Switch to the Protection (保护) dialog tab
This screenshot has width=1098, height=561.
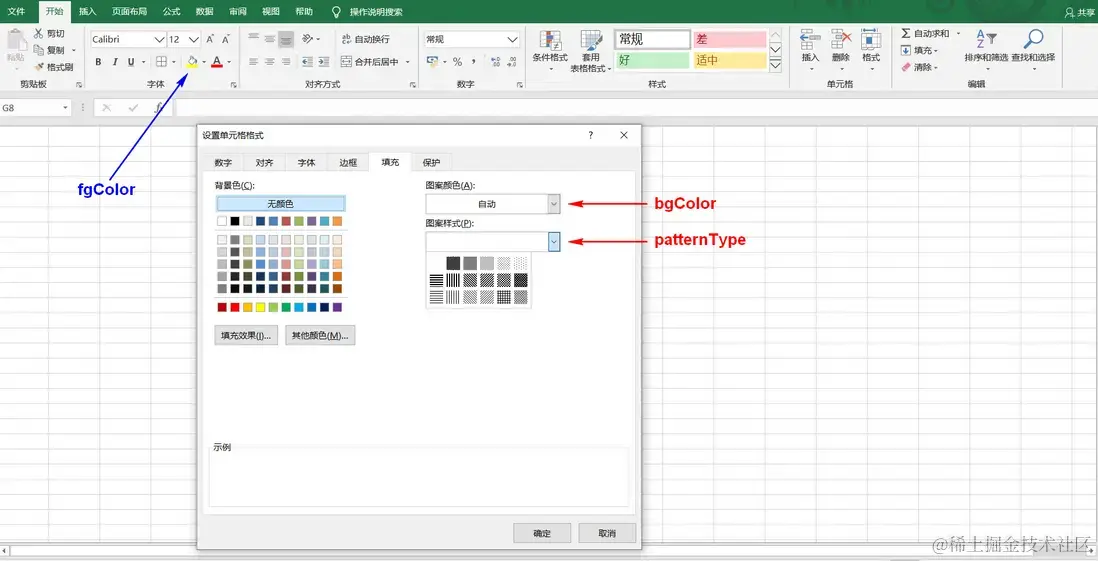coord(431,162)
